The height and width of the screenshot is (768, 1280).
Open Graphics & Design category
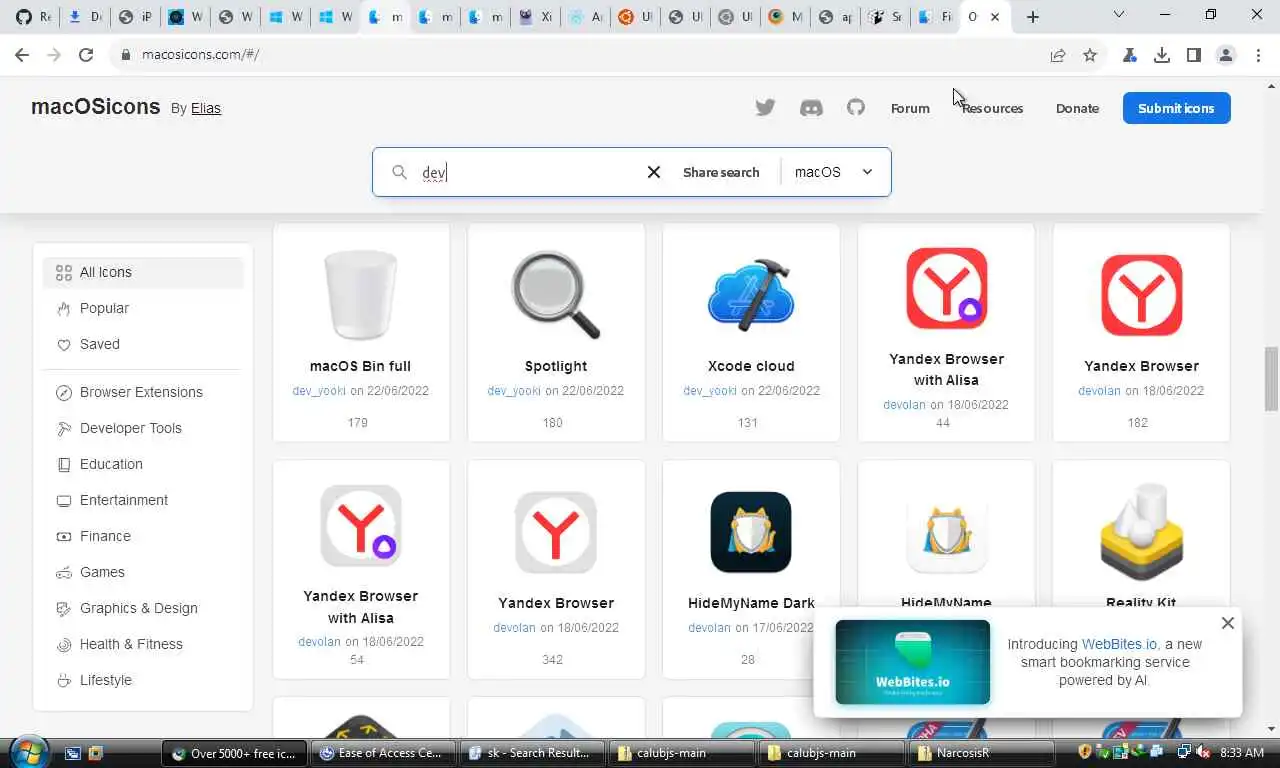143,608
